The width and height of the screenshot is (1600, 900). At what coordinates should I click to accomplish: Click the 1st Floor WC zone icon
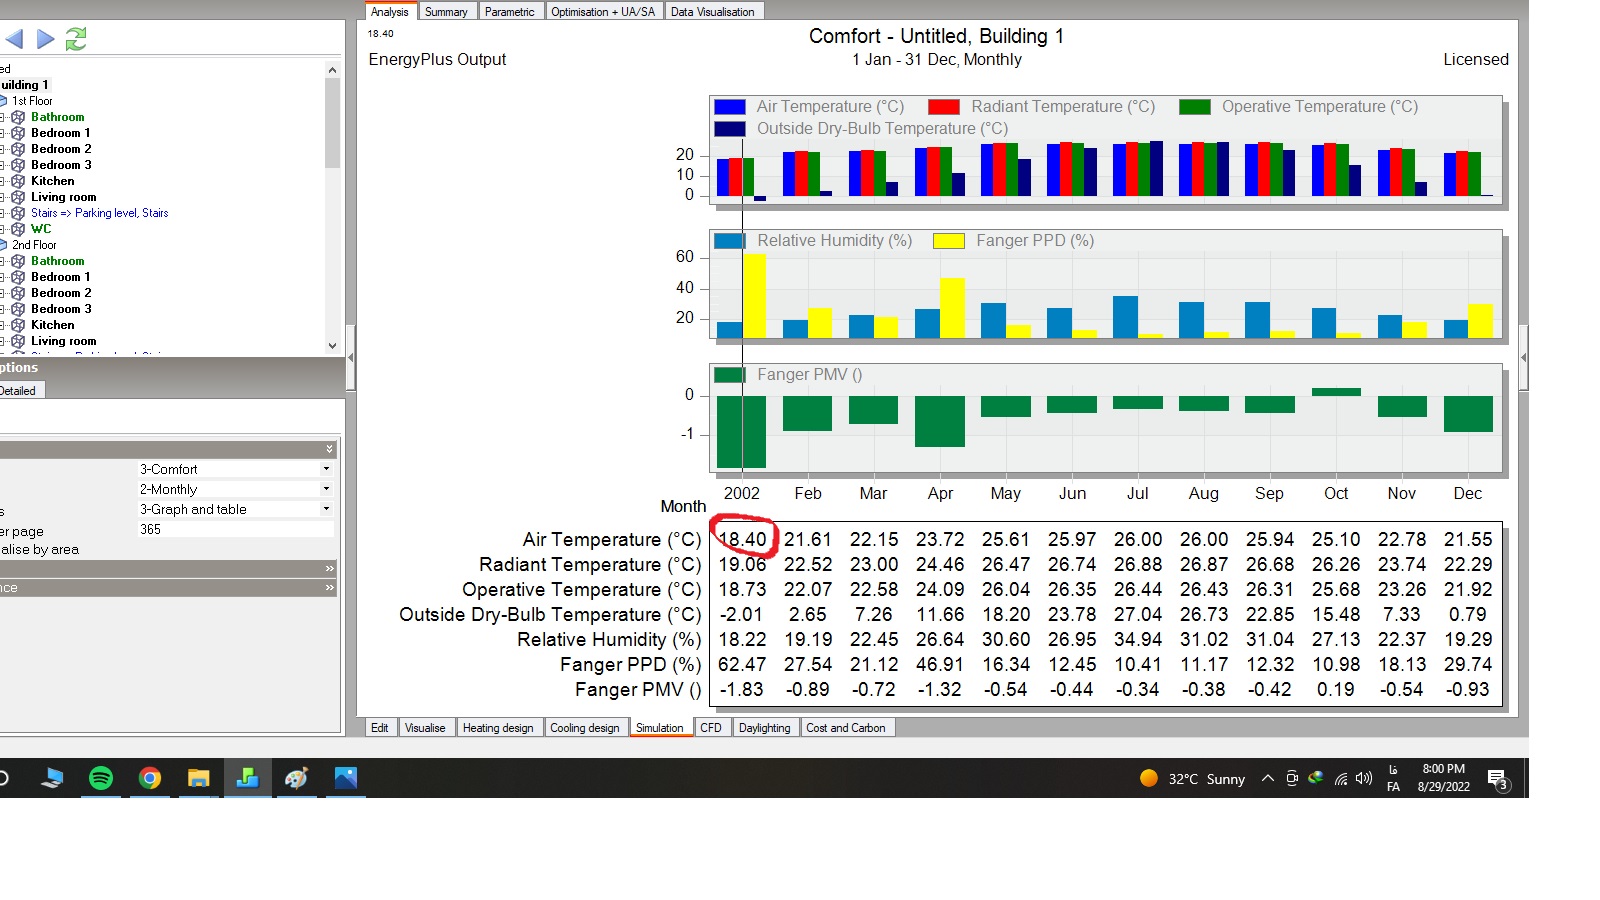(x=18, y=229)
